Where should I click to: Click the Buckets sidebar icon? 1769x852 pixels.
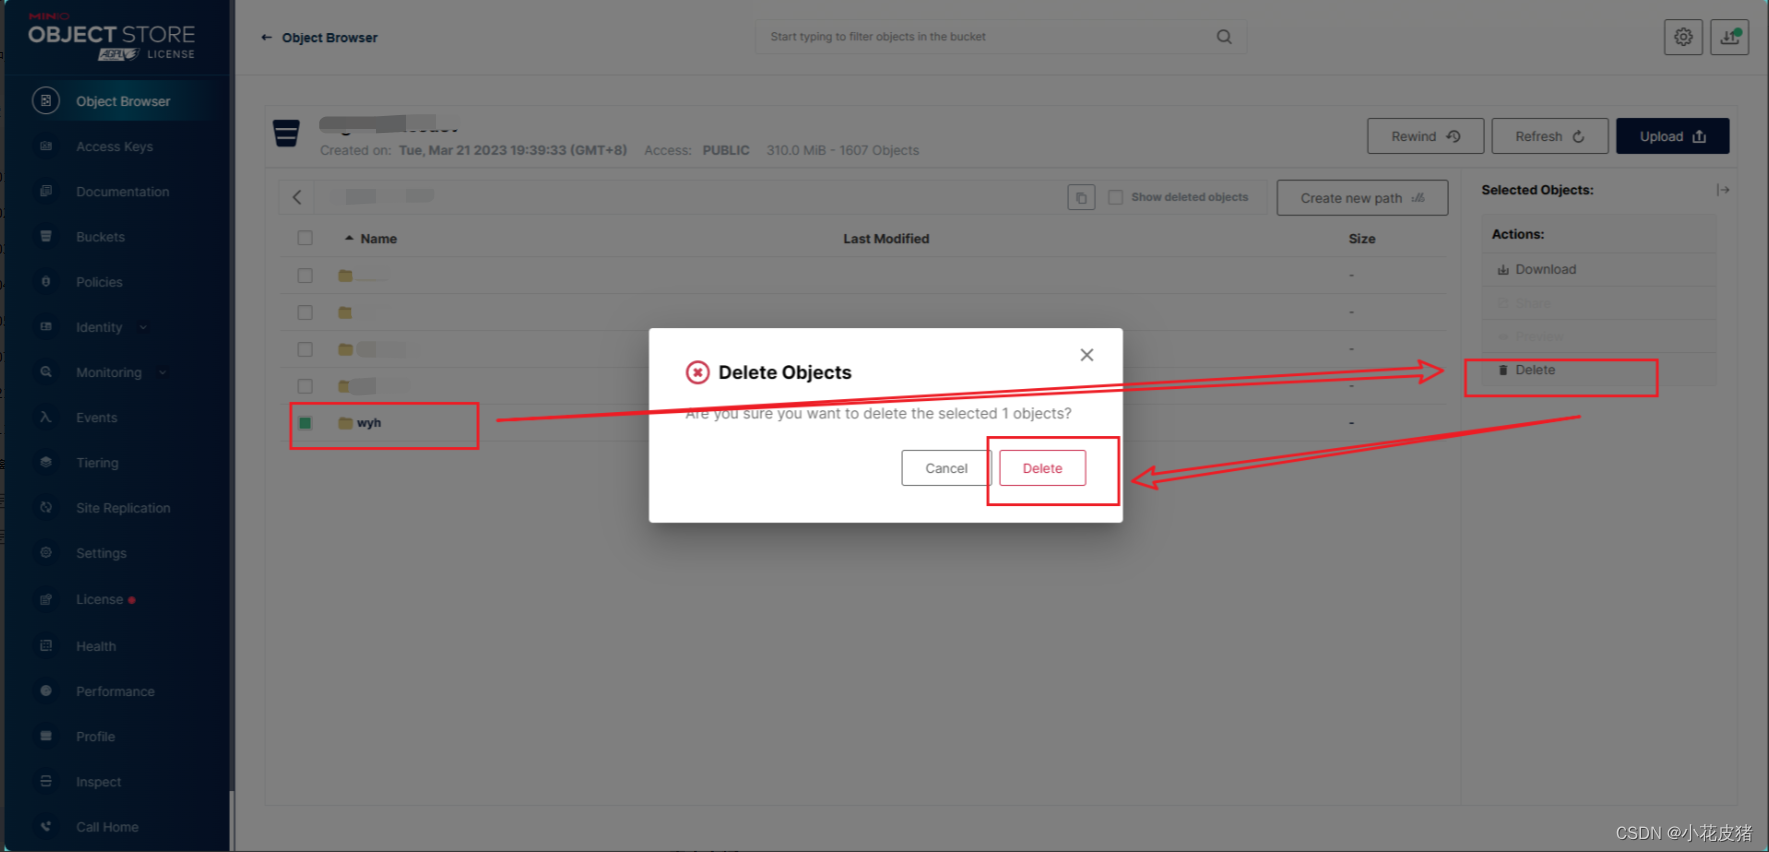click(46, 236)
